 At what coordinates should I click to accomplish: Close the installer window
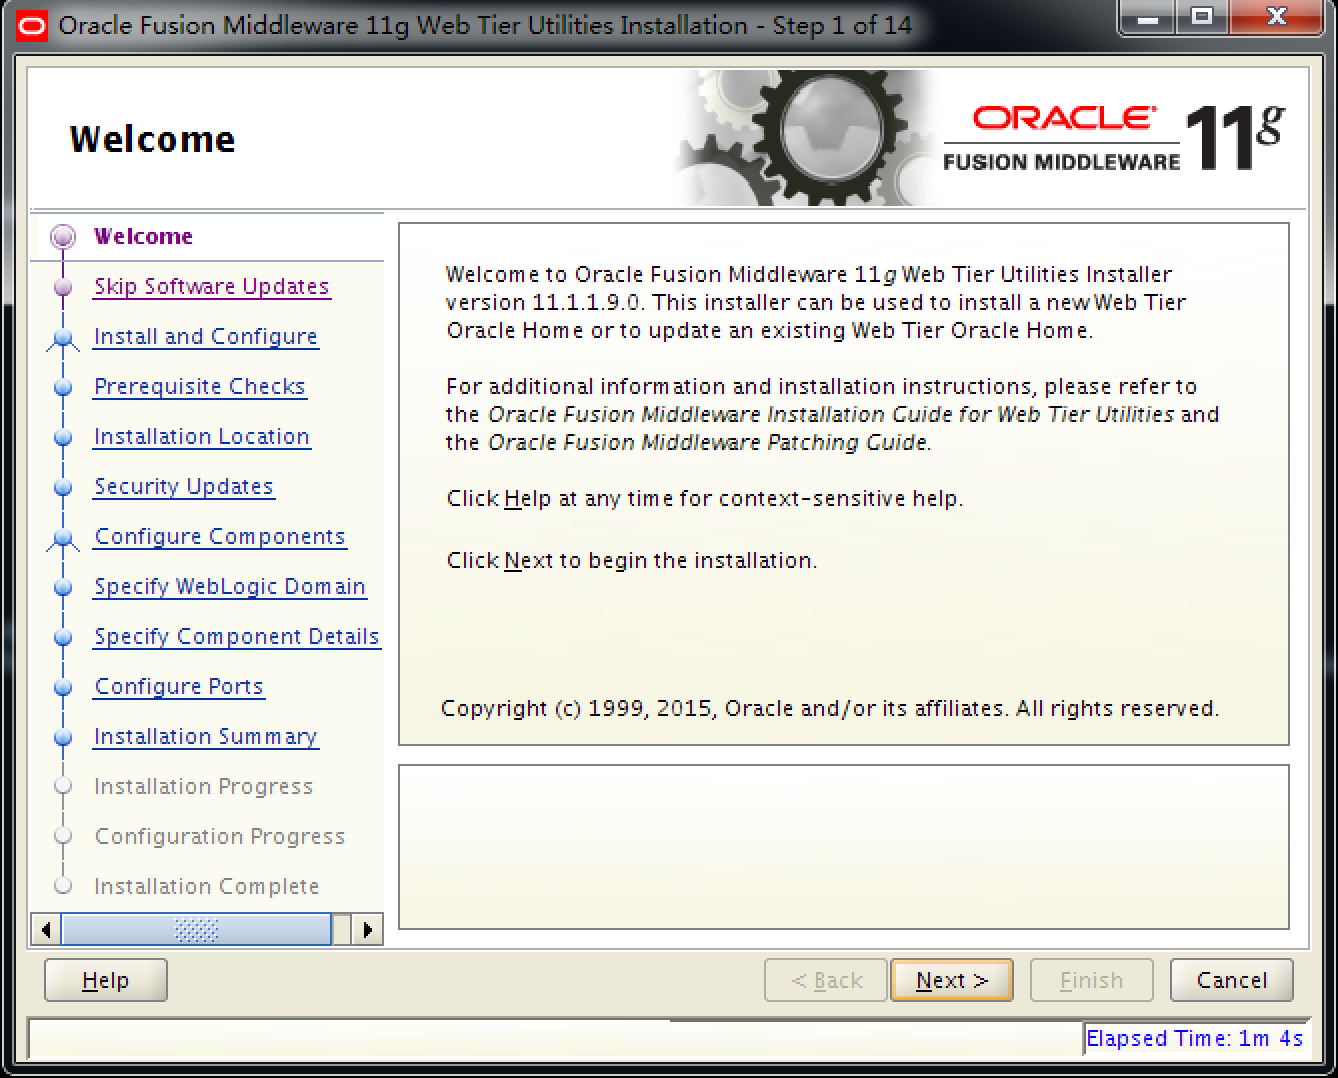1277,18
